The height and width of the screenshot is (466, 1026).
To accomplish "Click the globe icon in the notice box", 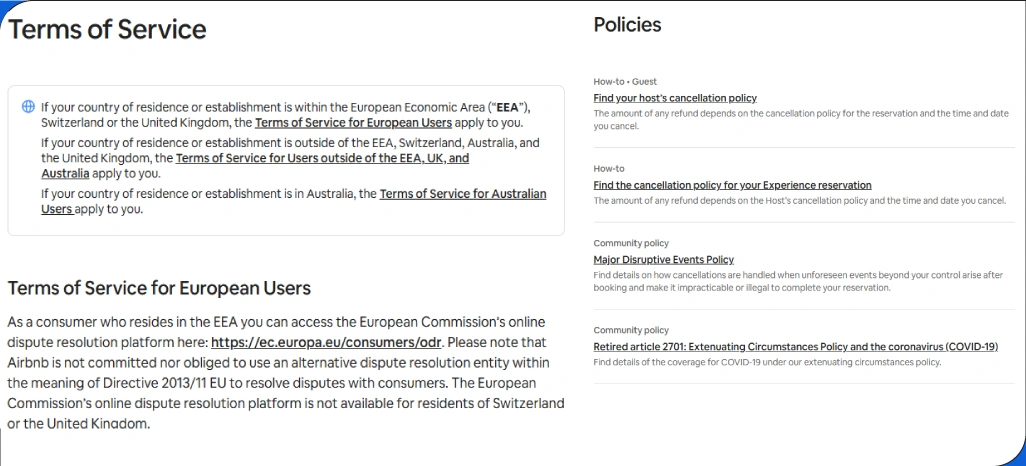I will [x=28, y=107].
